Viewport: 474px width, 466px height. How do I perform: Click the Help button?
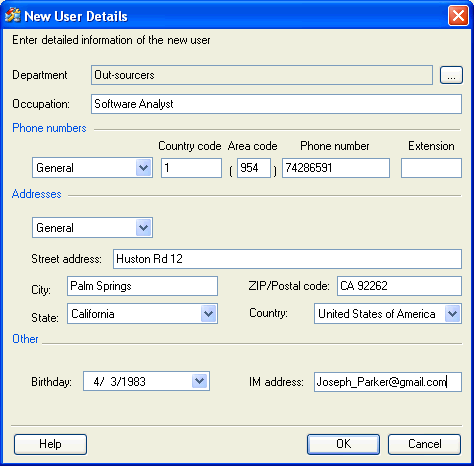click(50, 444)
